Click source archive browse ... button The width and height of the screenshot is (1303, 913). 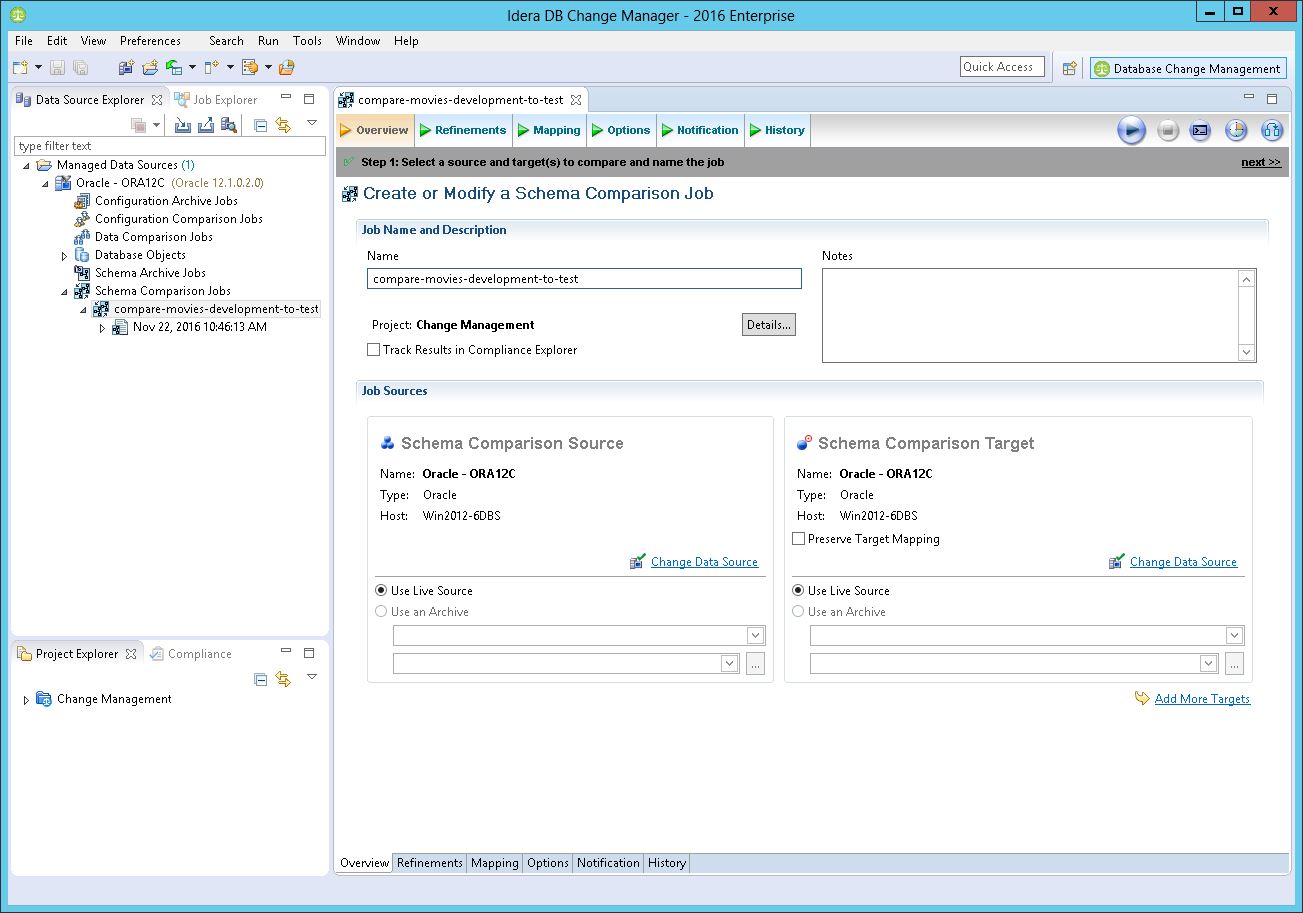755,663
